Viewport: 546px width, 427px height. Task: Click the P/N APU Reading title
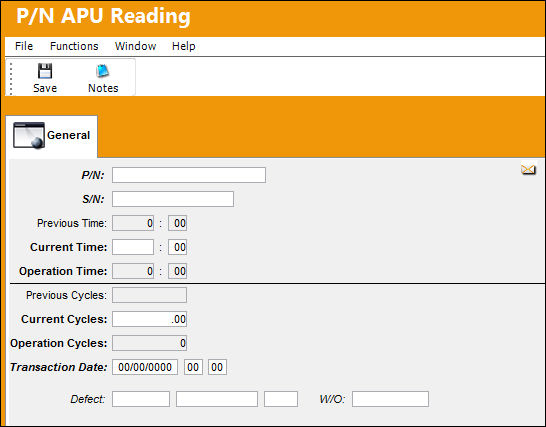tap(103, 16)
